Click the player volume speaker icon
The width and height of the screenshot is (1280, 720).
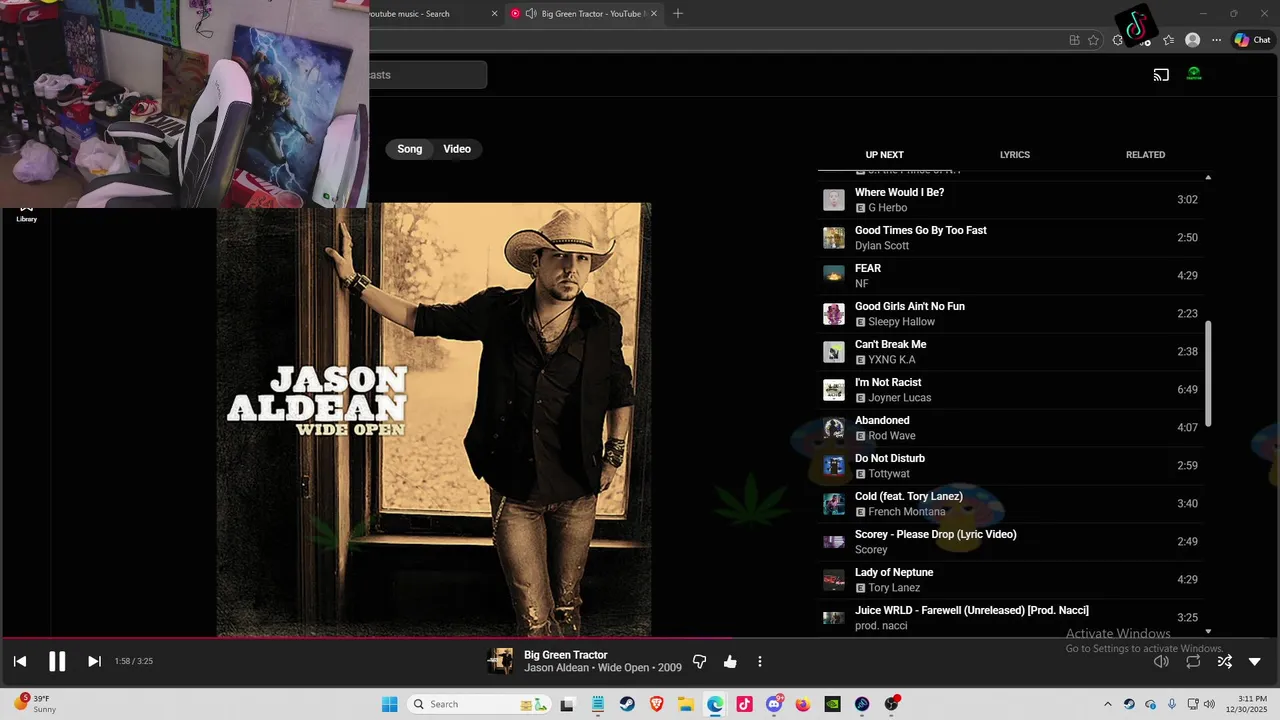pyautogui.click(x=1161, y=661)
